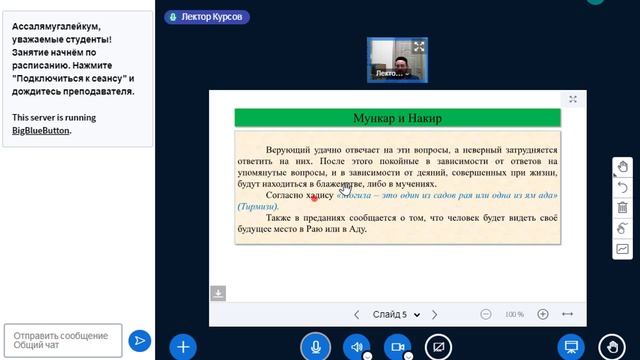Mute the microphone
The height and width of the screenshot is (360, 640).
pos(316,347)
